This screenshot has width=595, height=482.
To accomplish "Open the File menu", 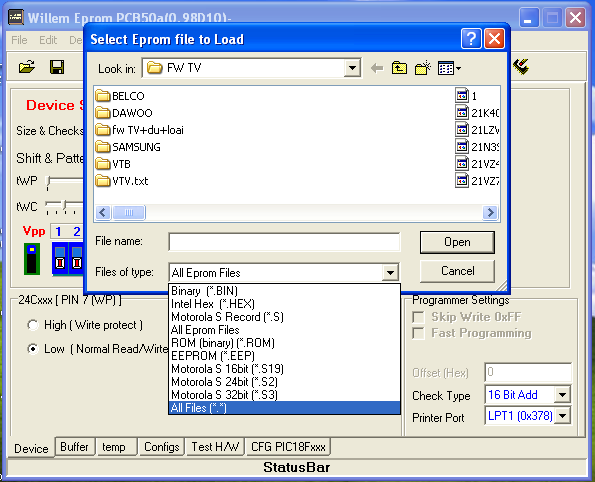I will pos(19,40).
